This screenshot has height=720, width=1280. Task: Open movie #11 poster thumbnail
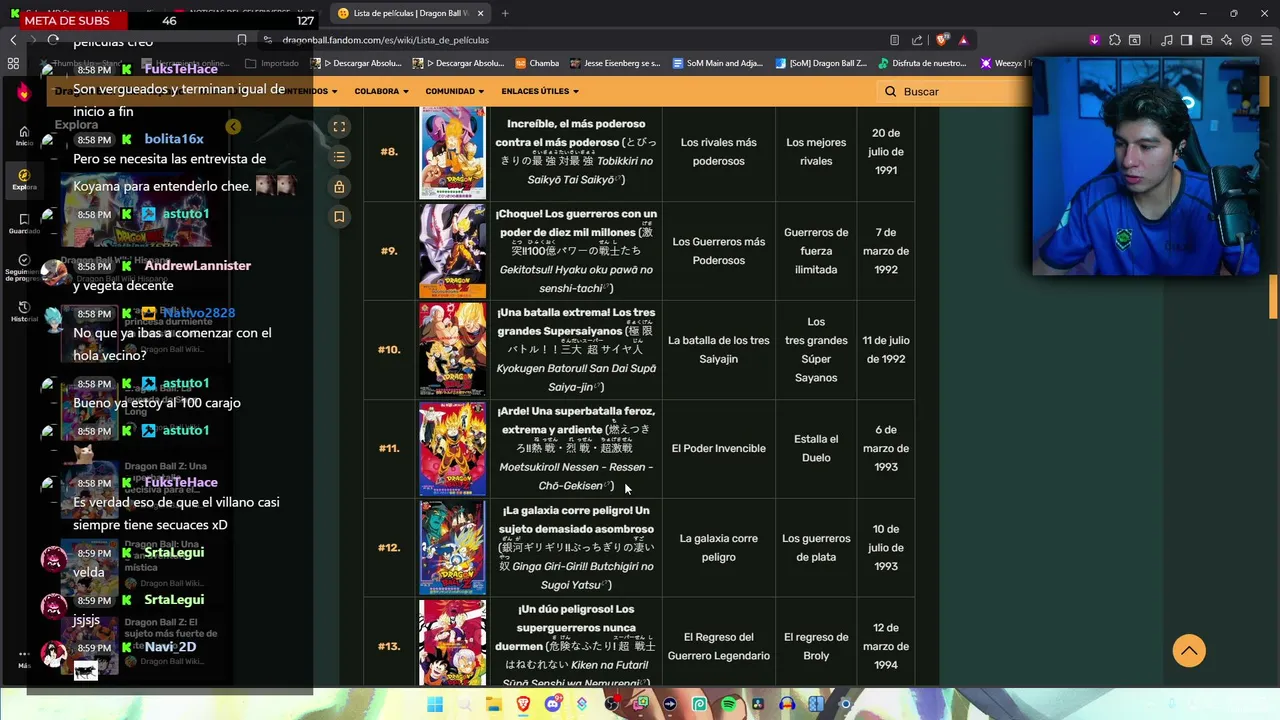tap(452, 448)
